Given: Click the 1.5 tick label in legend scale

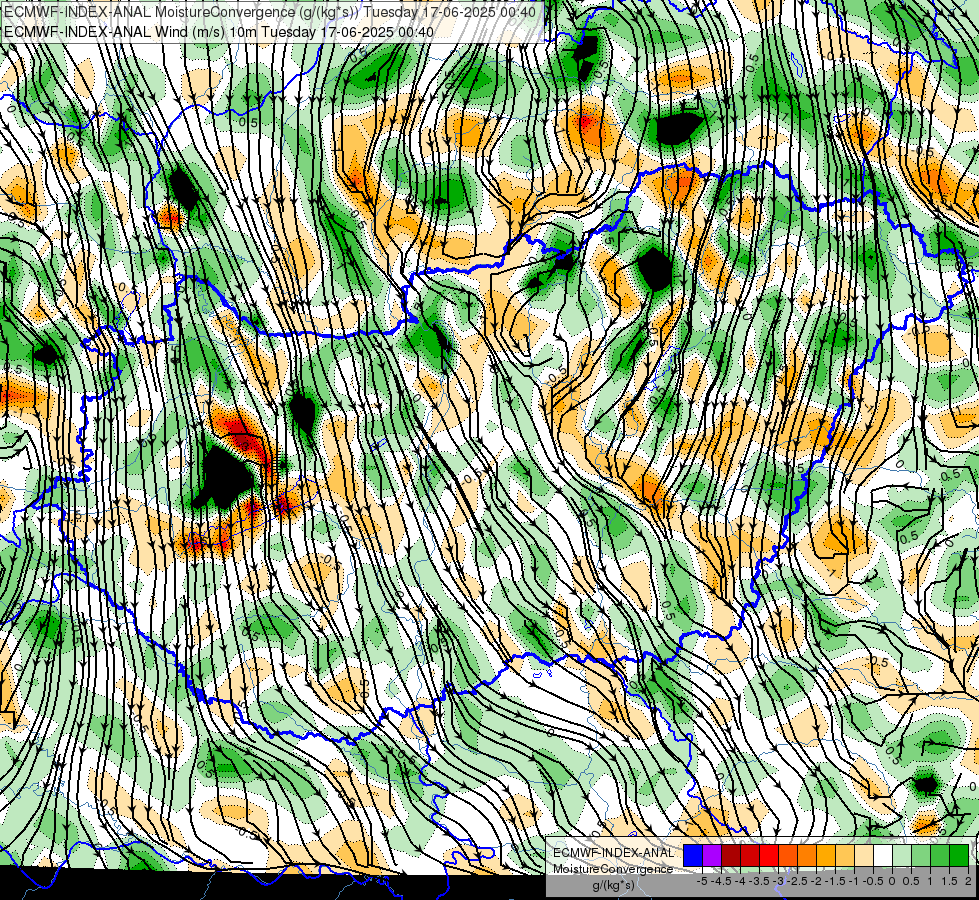Looking at the screenshot, I should coord(950,881).
